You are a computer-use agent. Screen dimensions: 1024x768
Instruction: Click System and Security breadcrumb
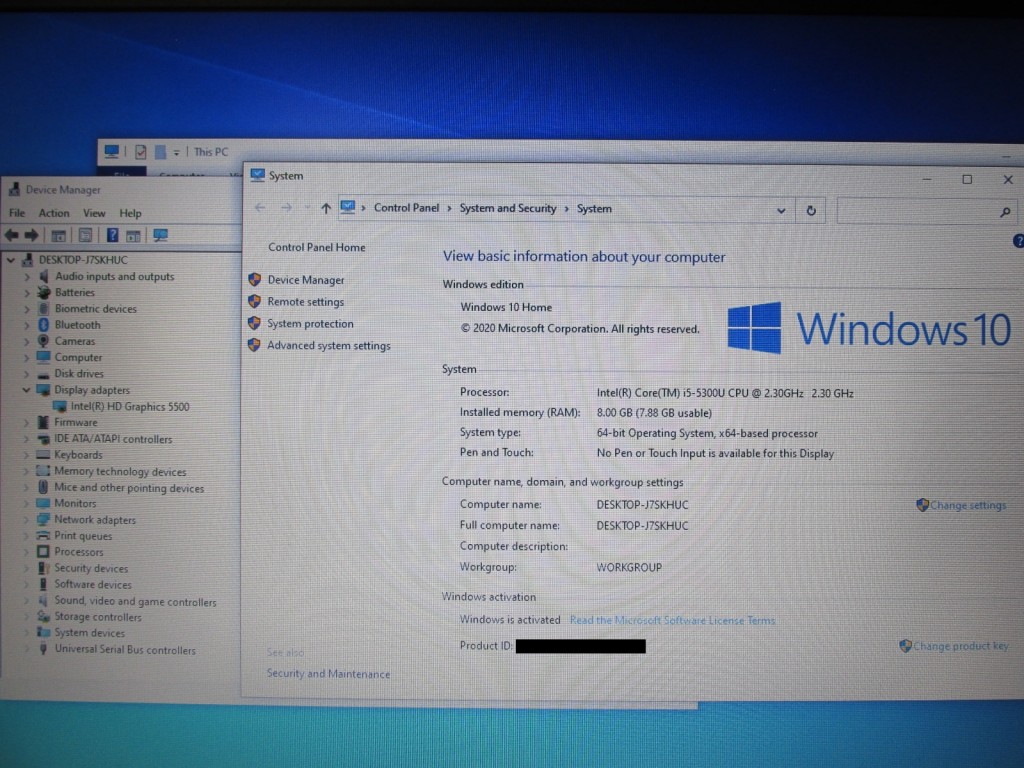[507, 208]
